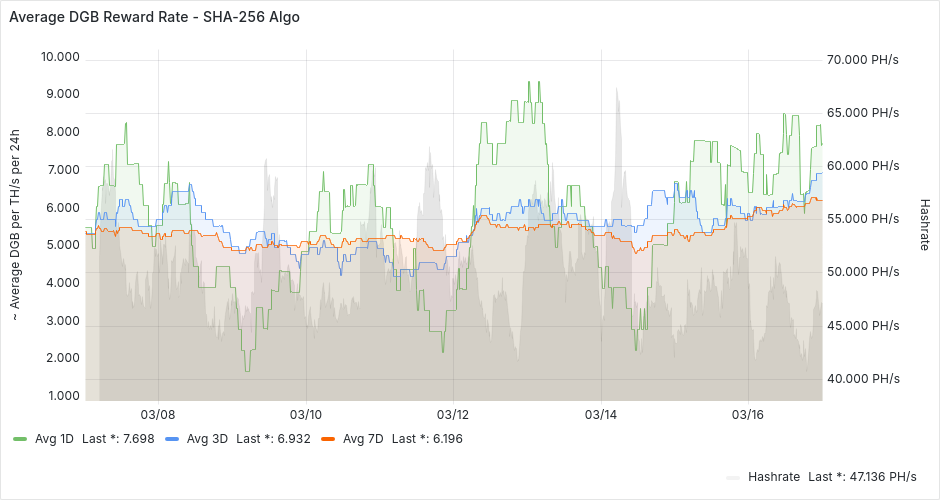Click the vertical Hashrate right axis title
The width and height of the screenshot is (940, 500).
[924, 223]
